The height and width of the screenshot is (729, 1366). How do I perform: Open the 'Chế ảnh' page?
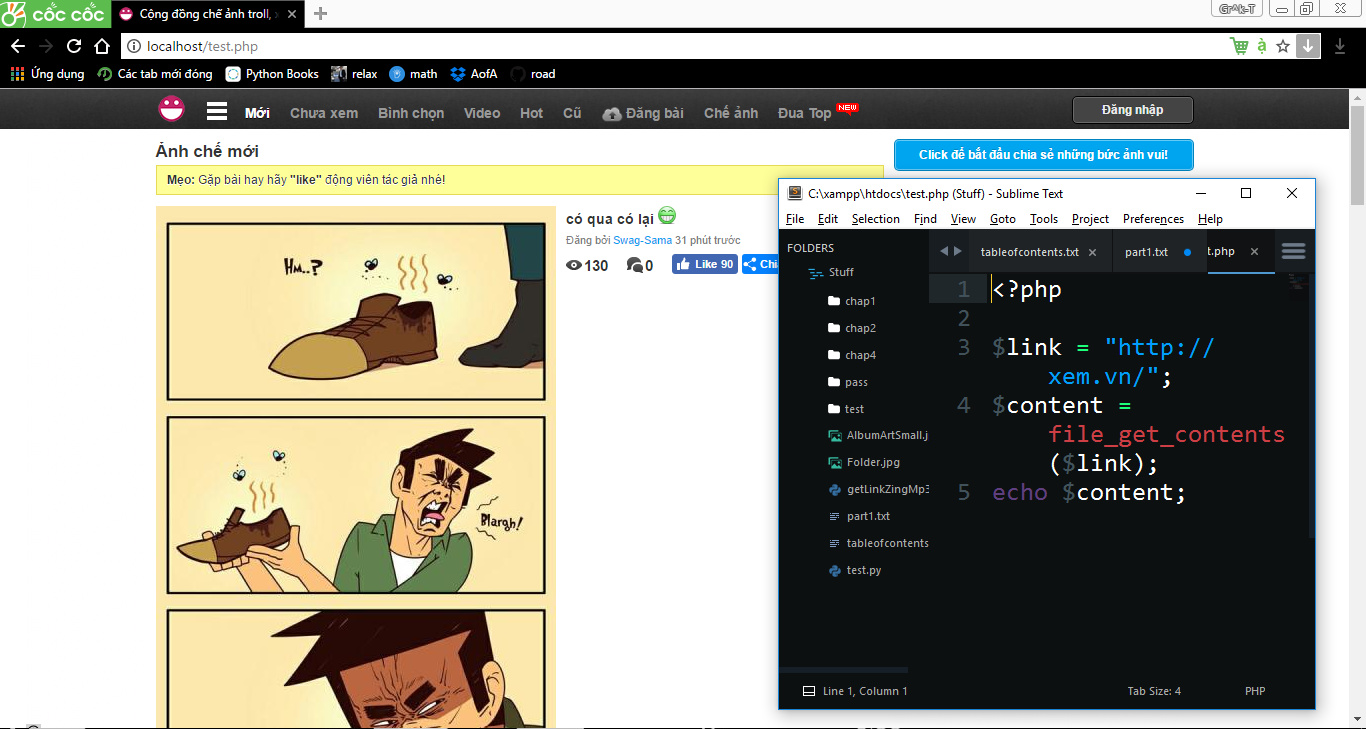coord(731,113)
